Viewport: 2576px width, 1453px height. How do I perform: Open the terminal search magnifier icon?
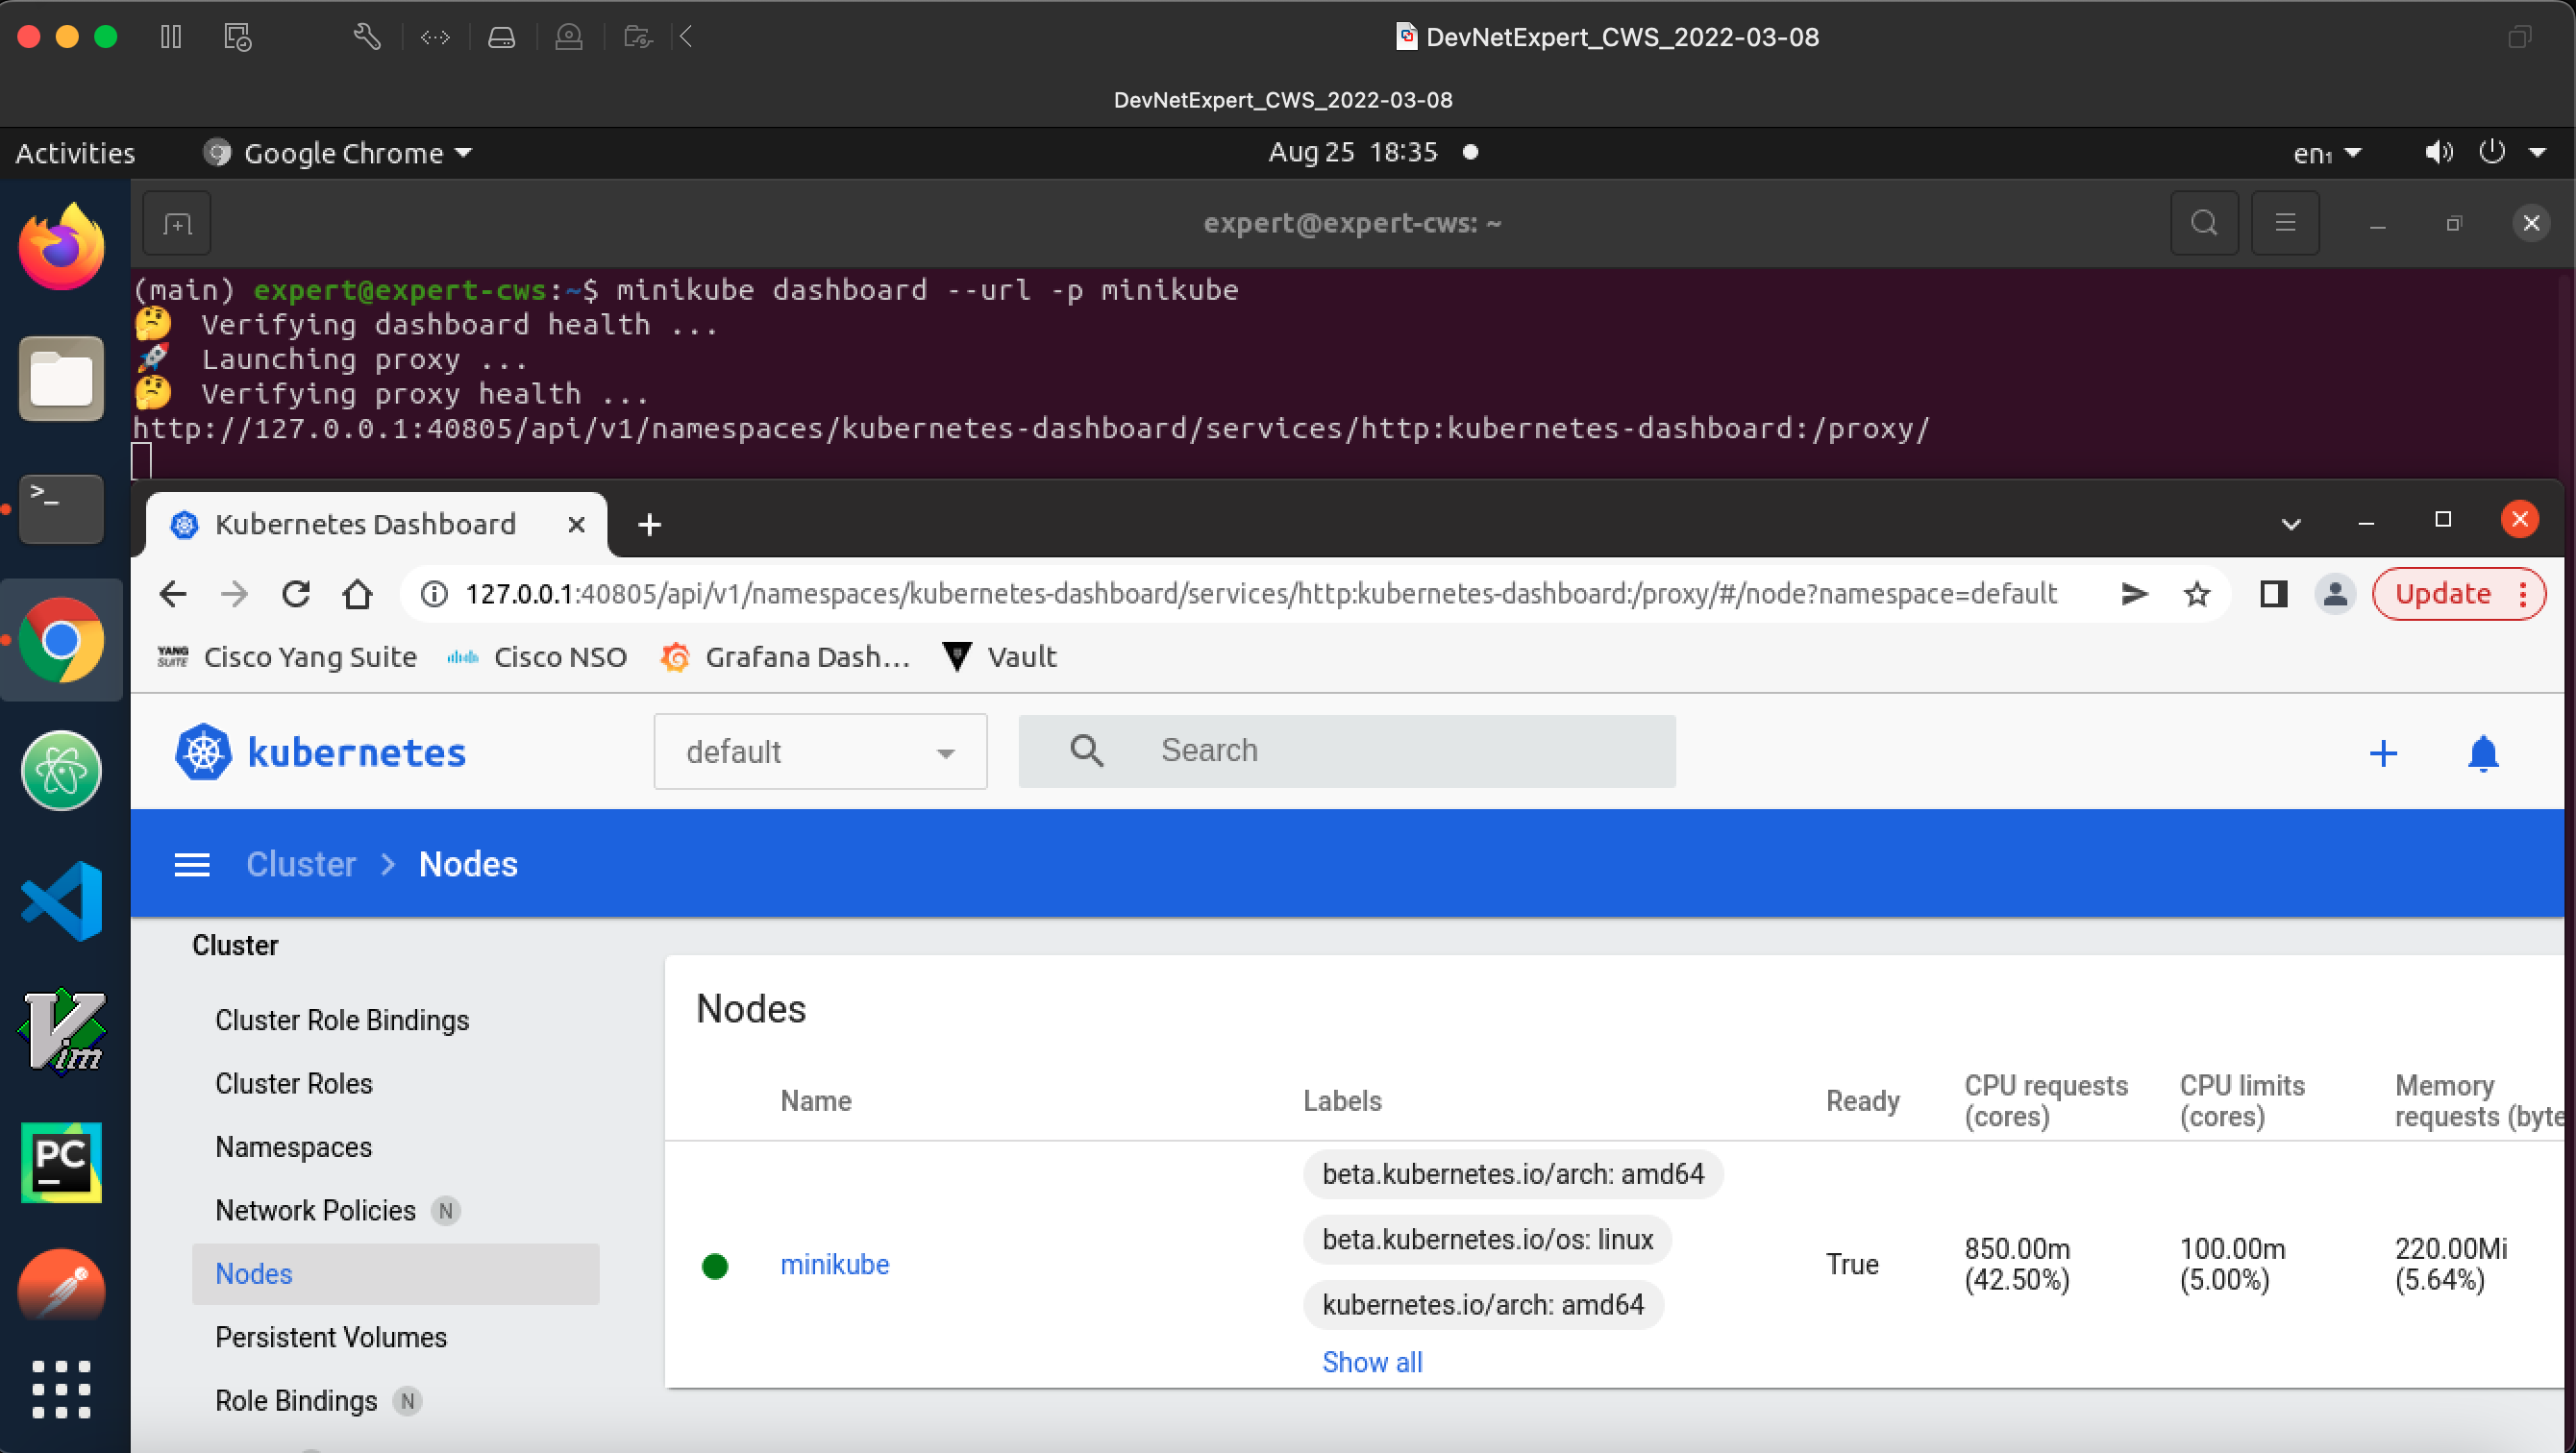(2203, 223)
